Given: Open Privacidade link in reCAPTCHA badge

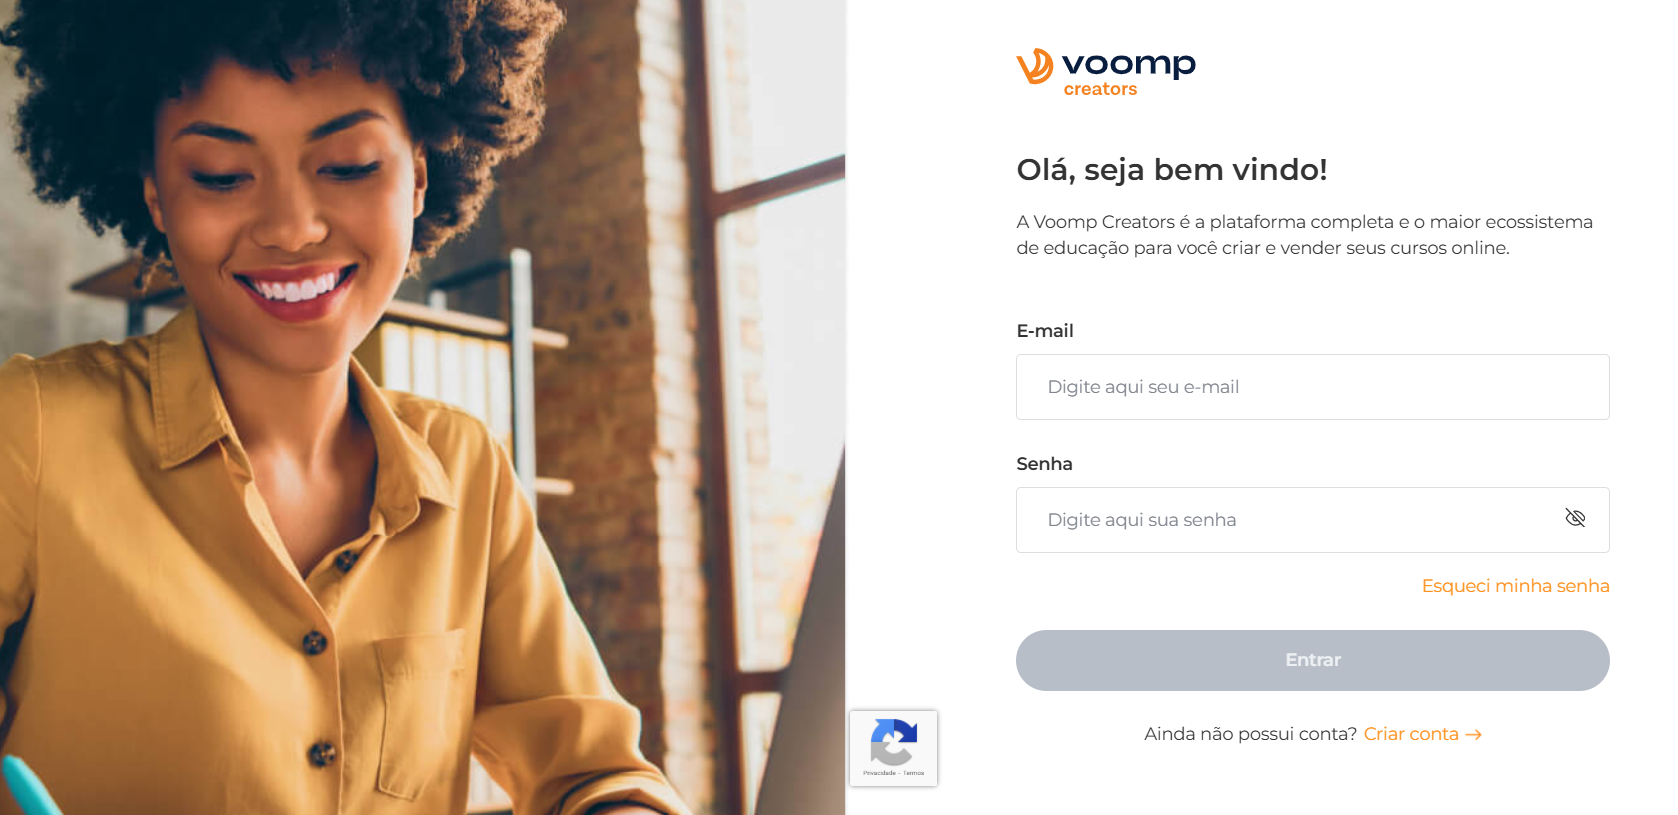Looking at the screenshot, I should pyautogui.click(x=879, y=773).
